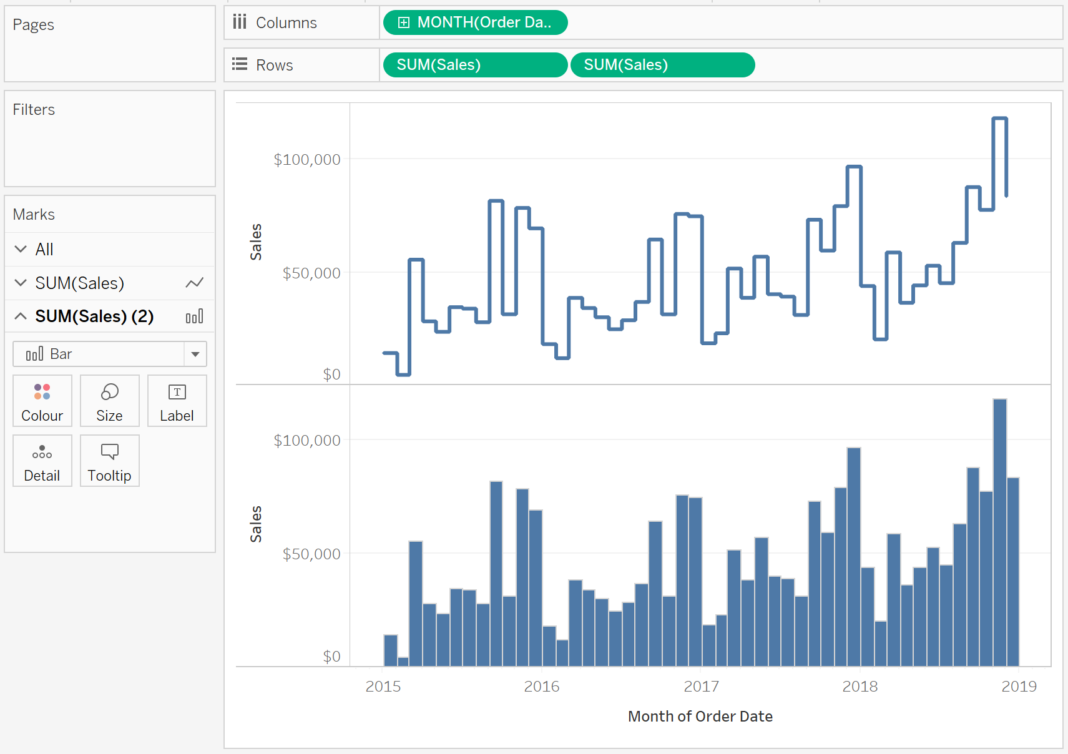Click the 2019 axis label

(1019, 686)
